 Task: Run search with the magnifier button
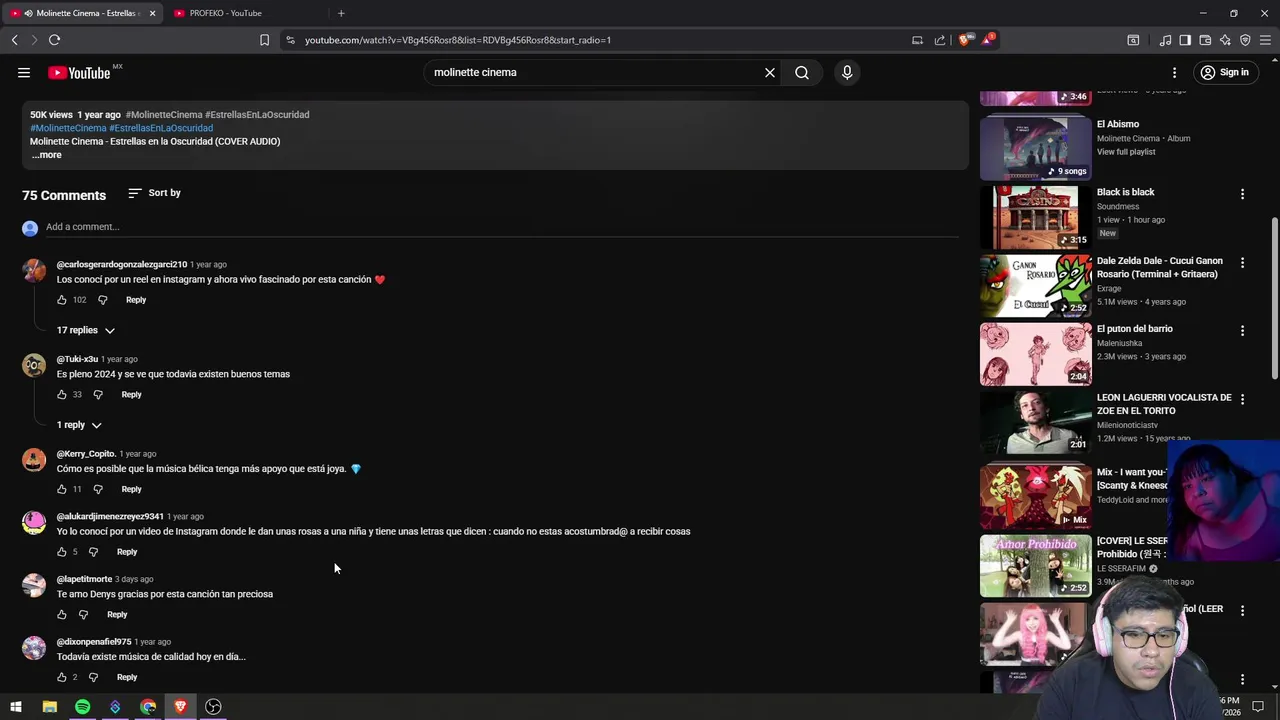802,72
